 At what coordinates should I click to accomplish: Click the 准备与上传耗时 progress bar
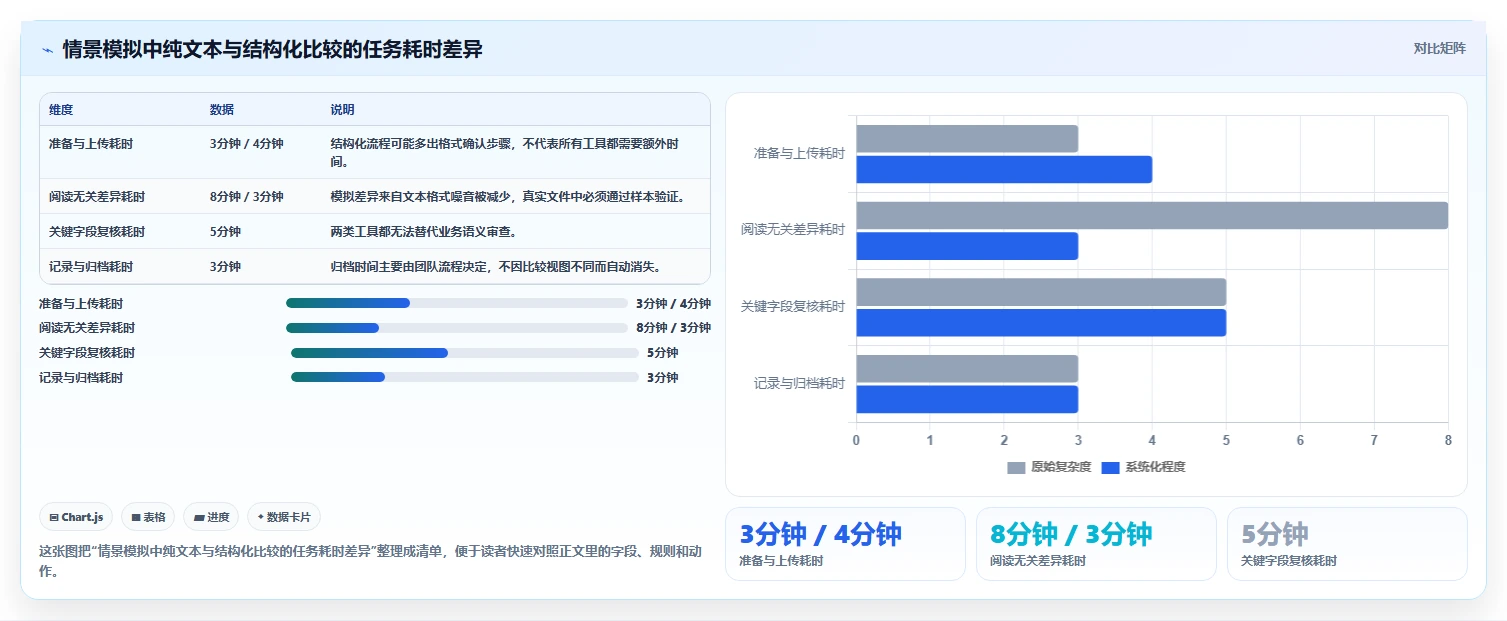point(457,303)
